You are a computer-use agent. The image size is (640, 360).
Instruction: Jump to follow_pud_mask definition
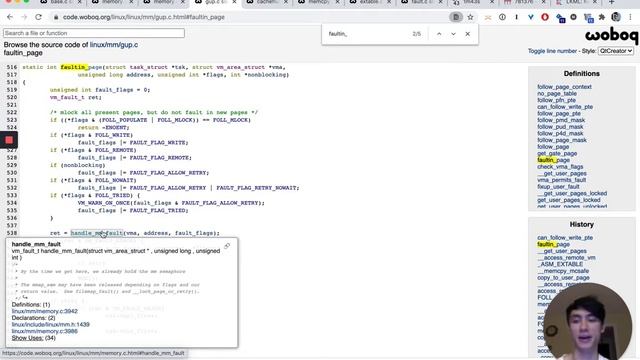coord(560,127)
